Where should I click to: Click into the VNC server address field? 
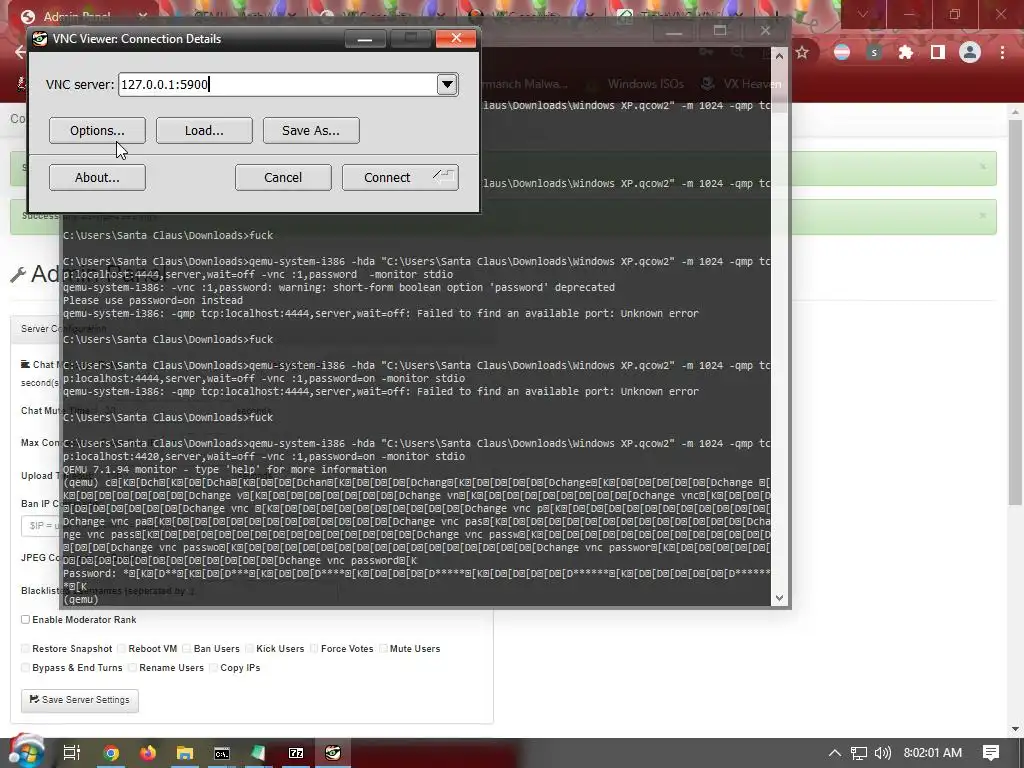[x=278, y=84]
